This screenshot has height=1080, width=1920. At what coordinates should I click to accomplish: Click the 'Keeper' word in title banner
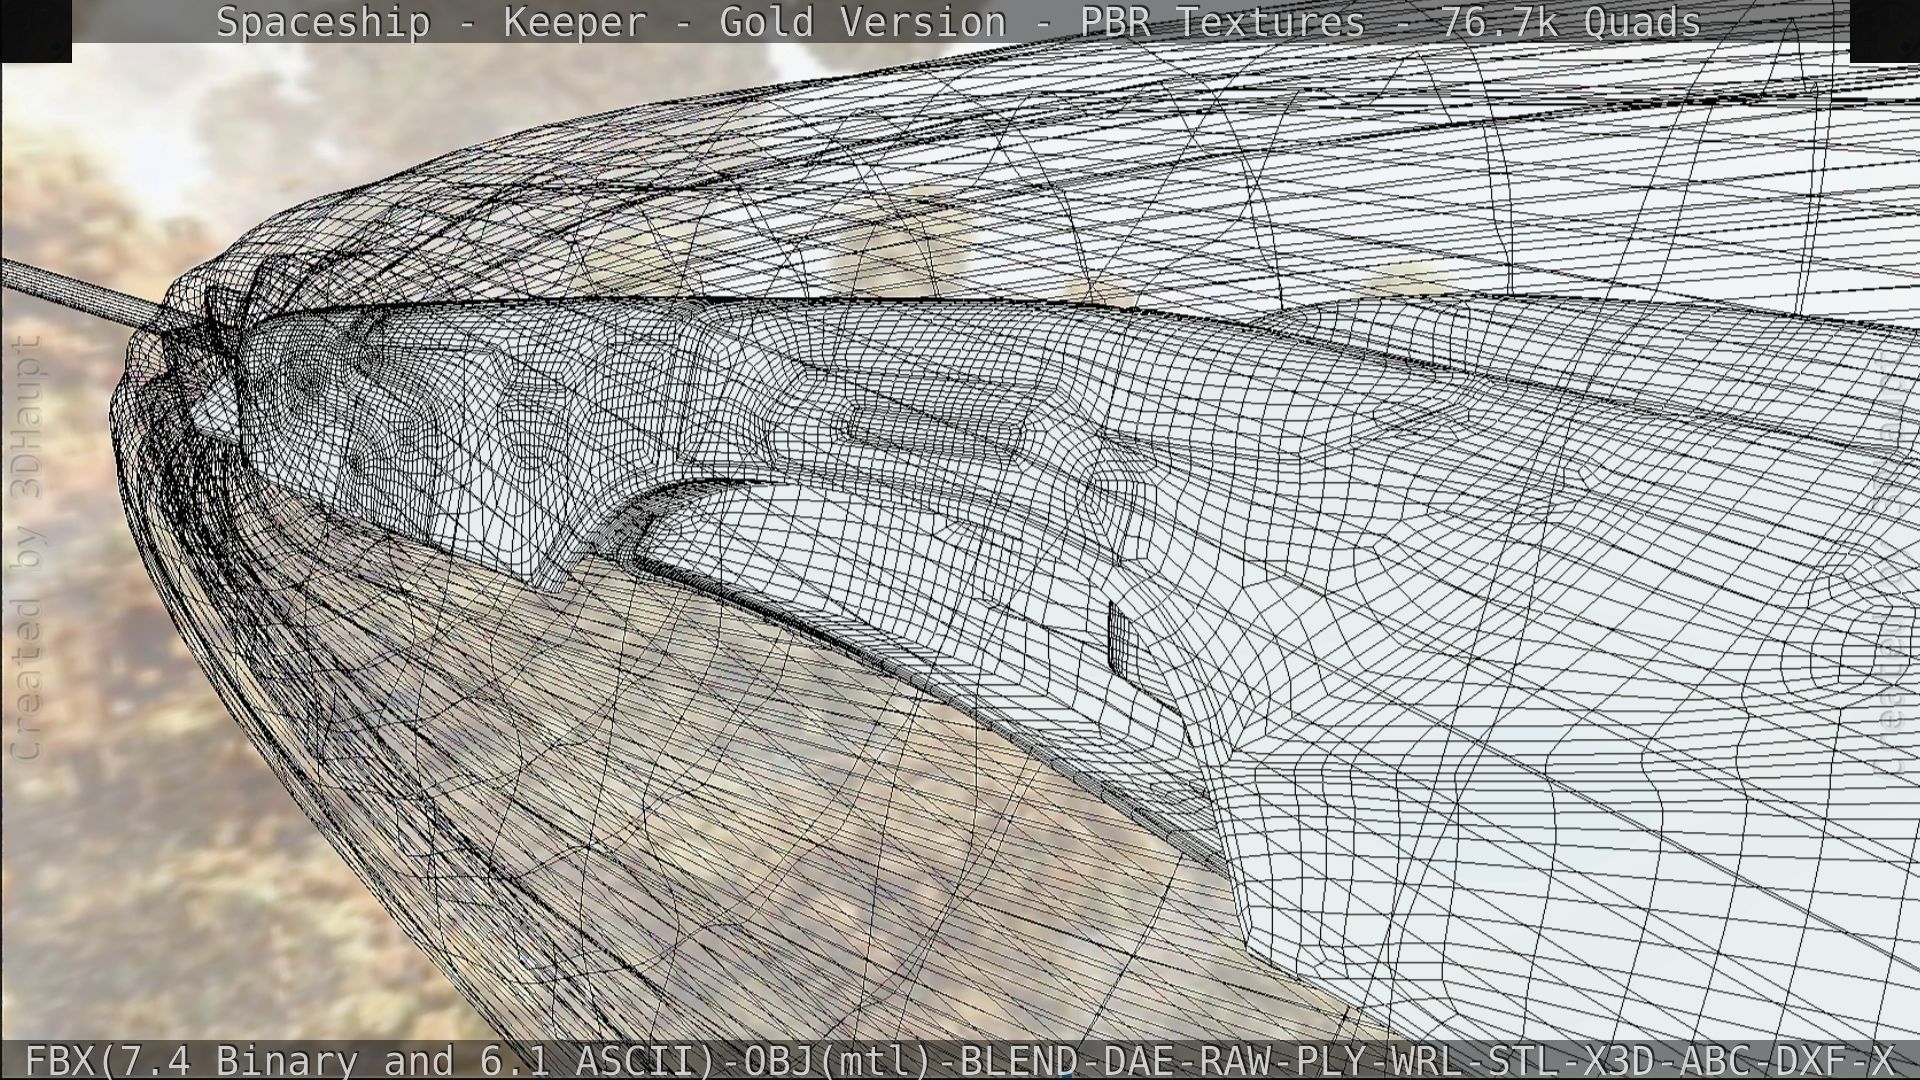tap(575, 22)
